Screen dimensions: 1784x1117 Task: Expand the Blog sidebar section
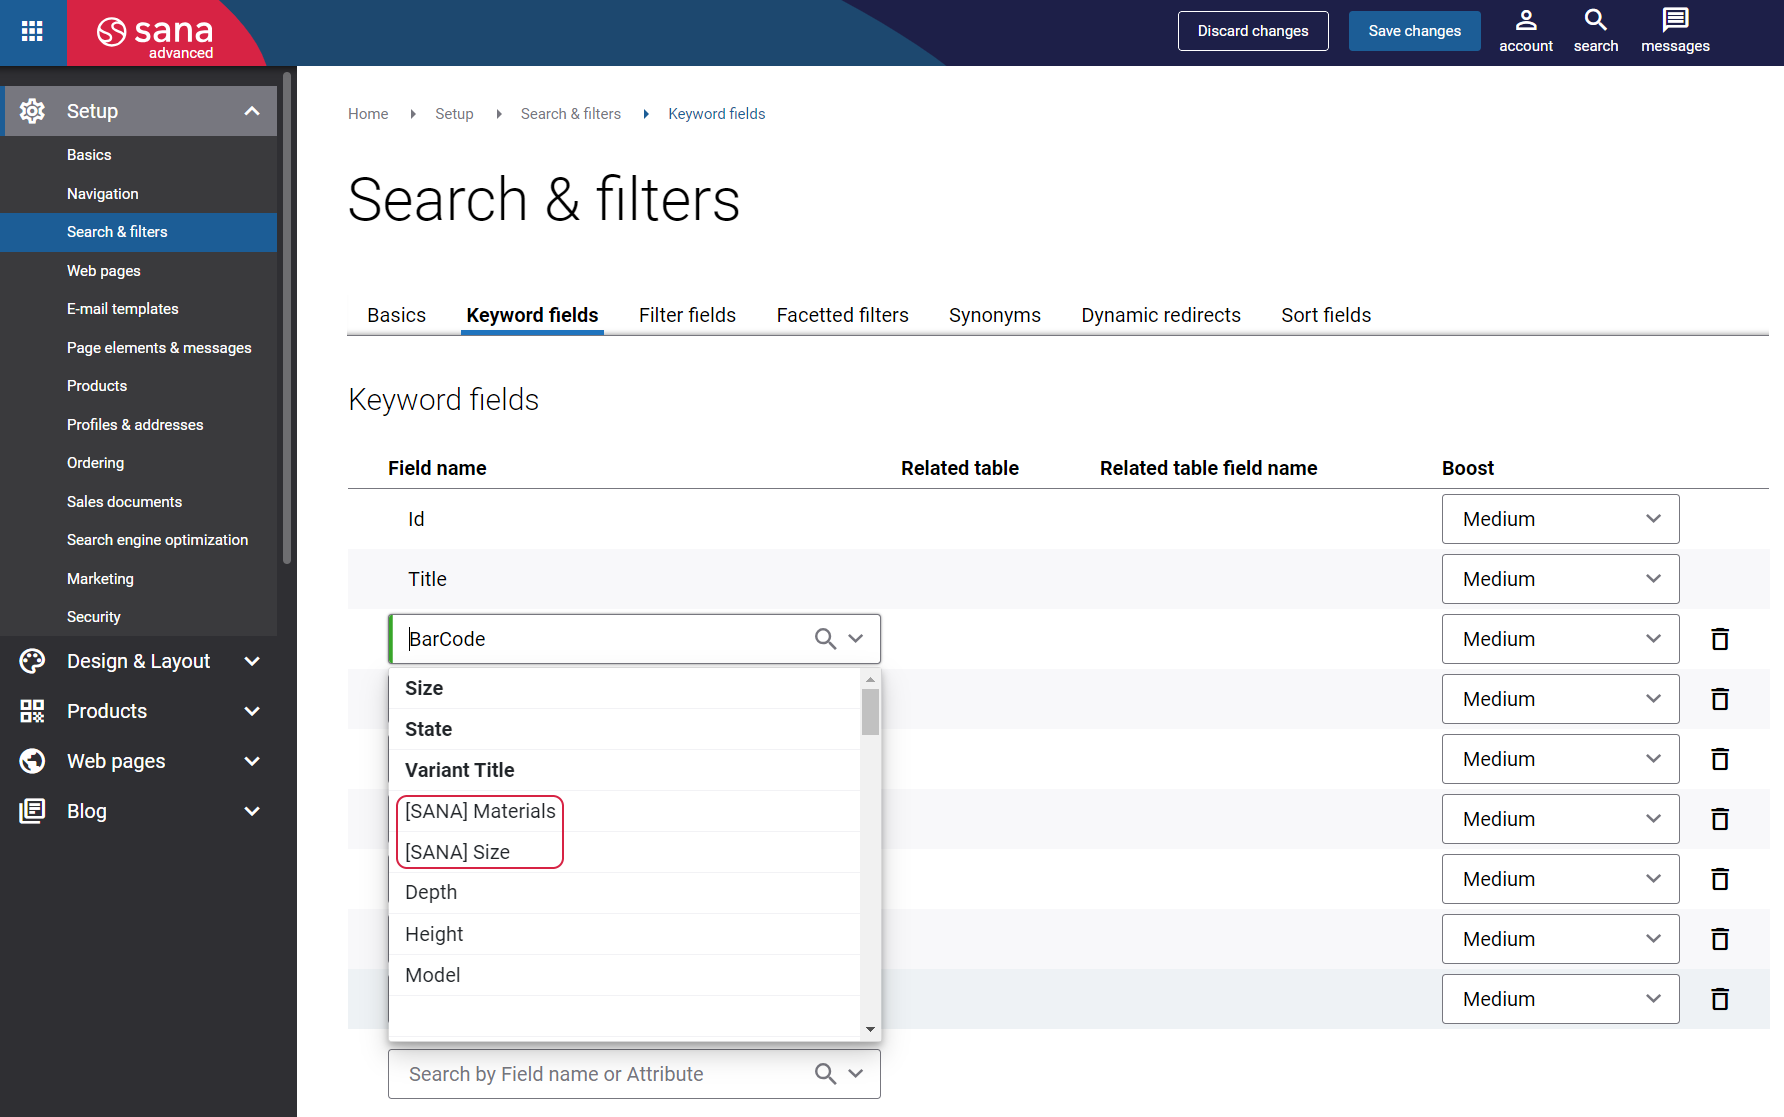[x=252, y=811]
